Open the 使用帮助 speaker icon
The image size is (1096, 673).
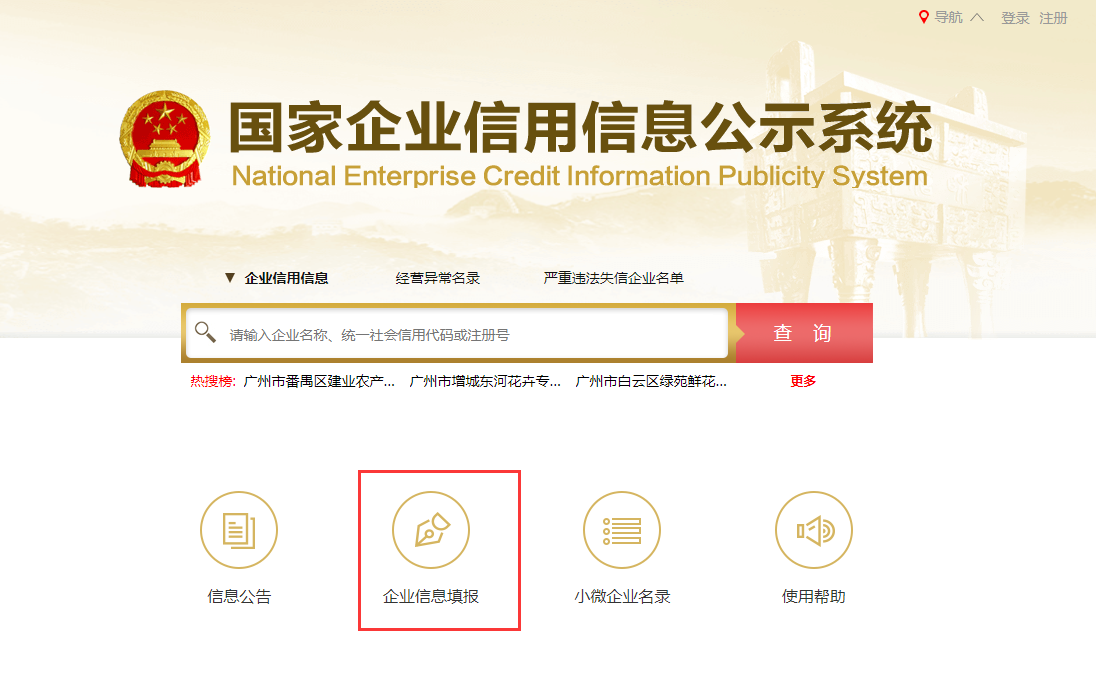[814, 530]
